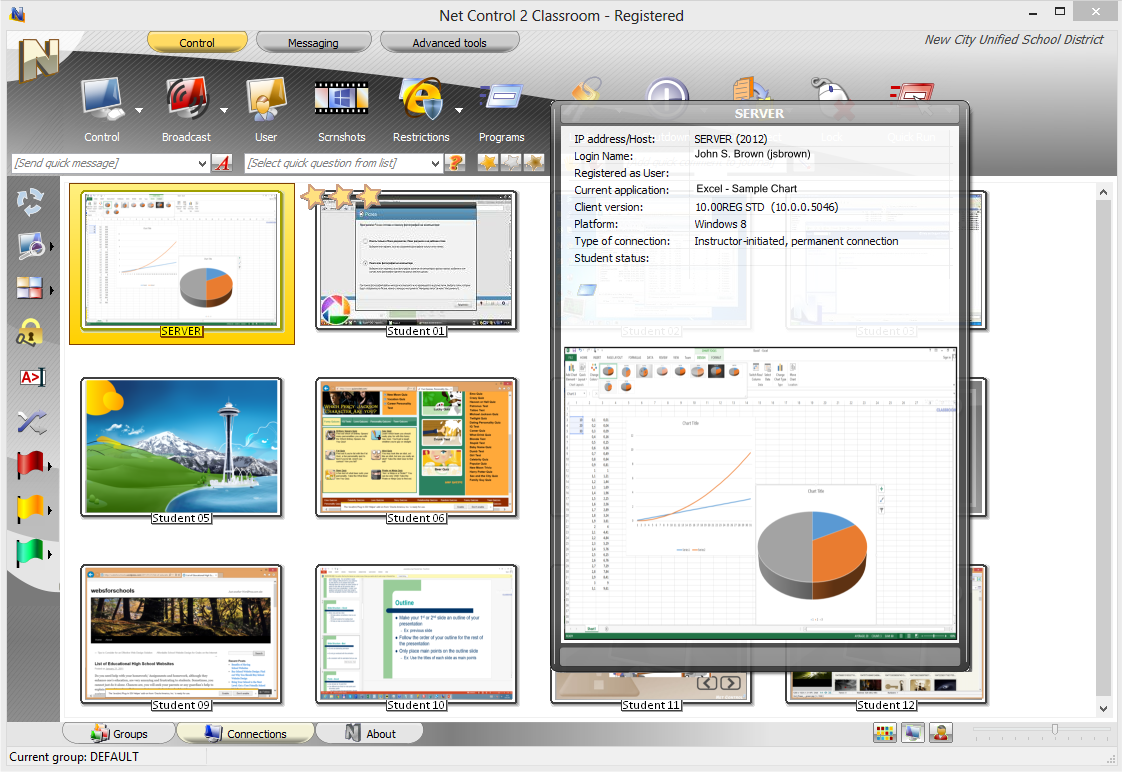Click the About button
1122x772 pixels.
368,733
